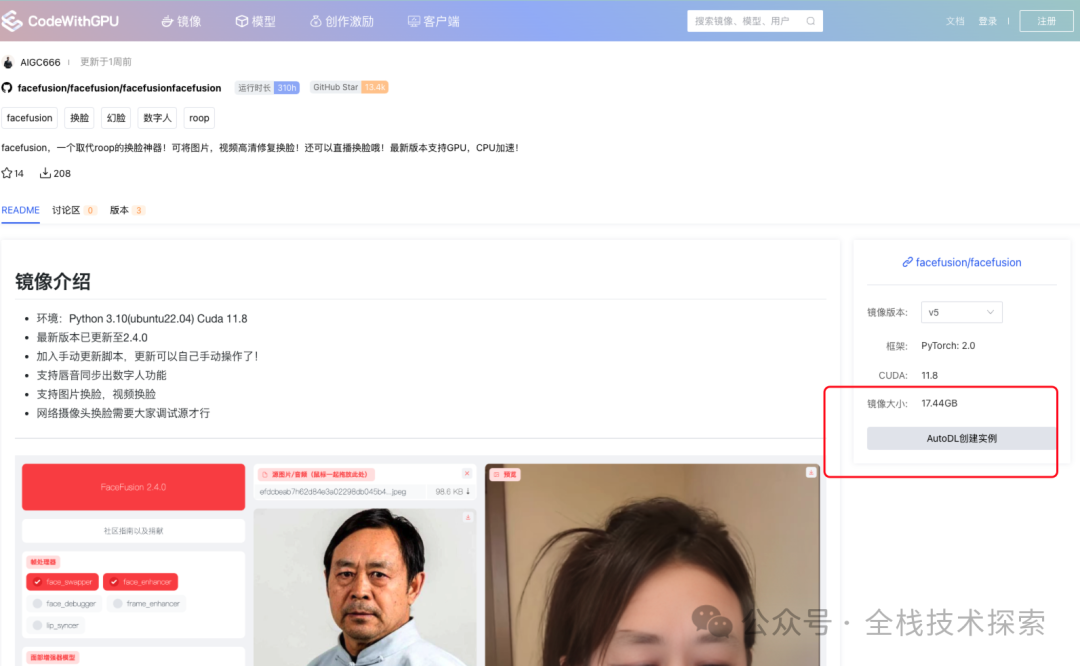Switch to the 版本 tab

pyautogui.click(x=127, y=210)
